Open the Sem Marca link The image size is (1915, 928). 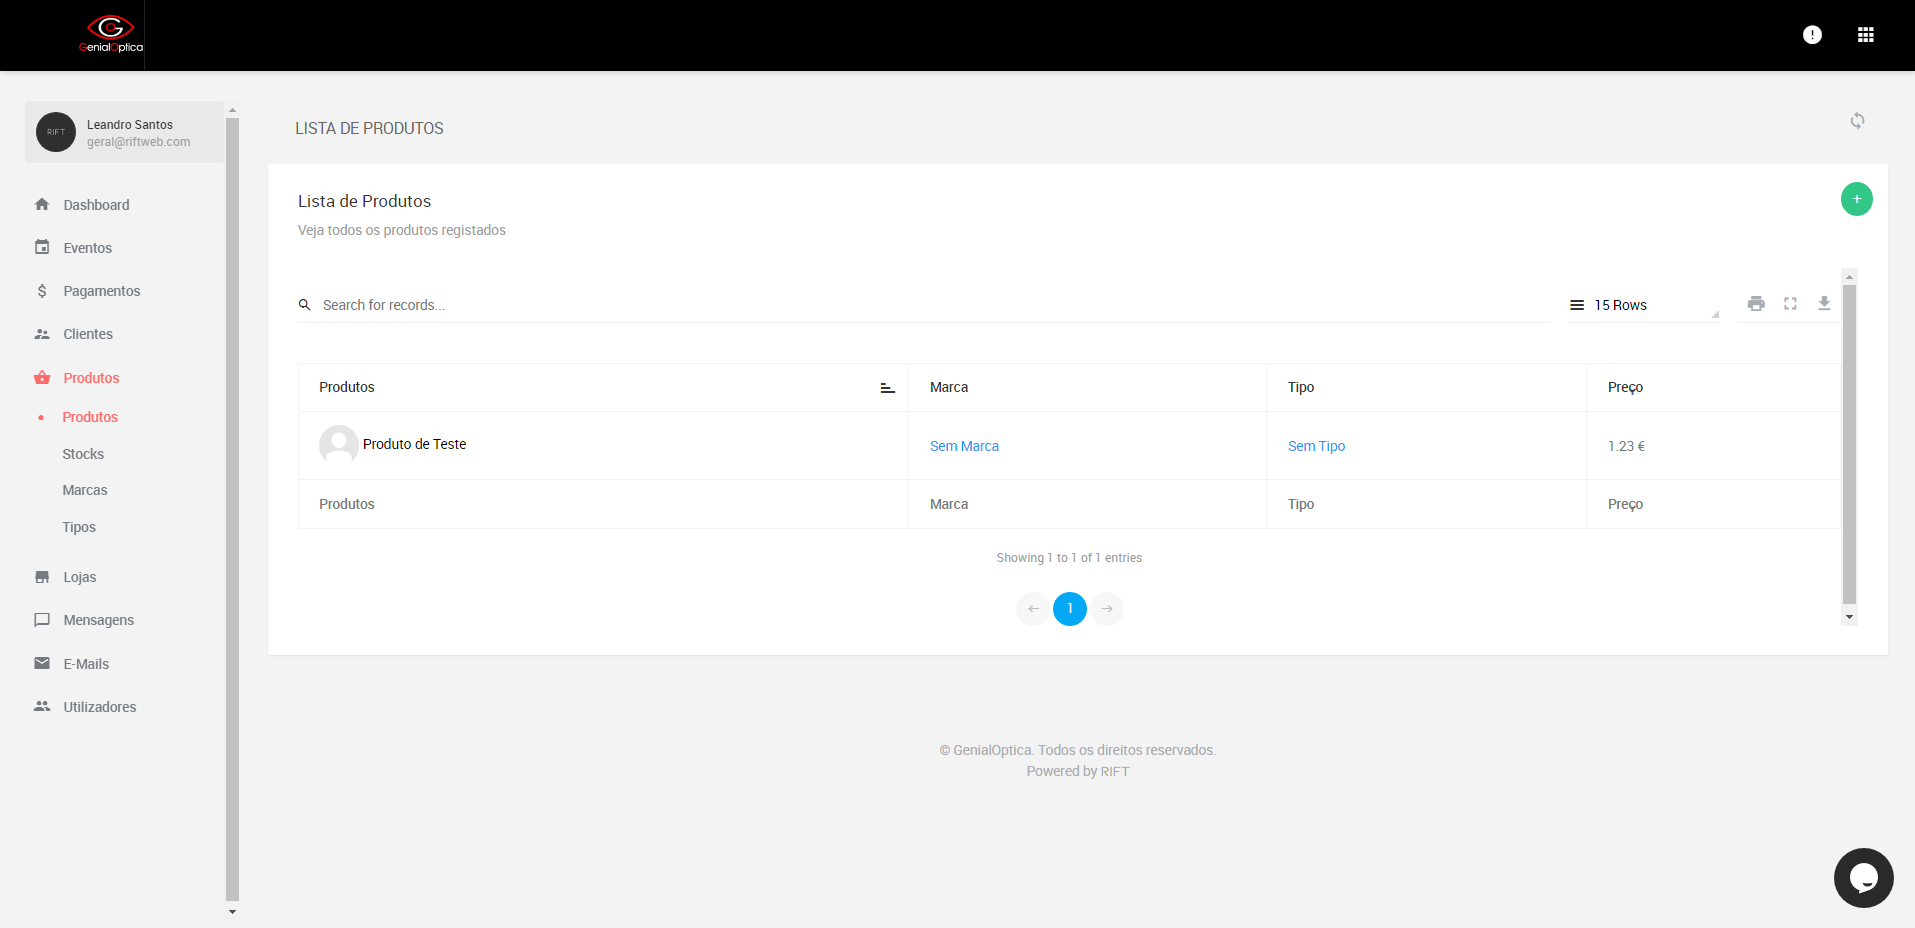[964, 446]
